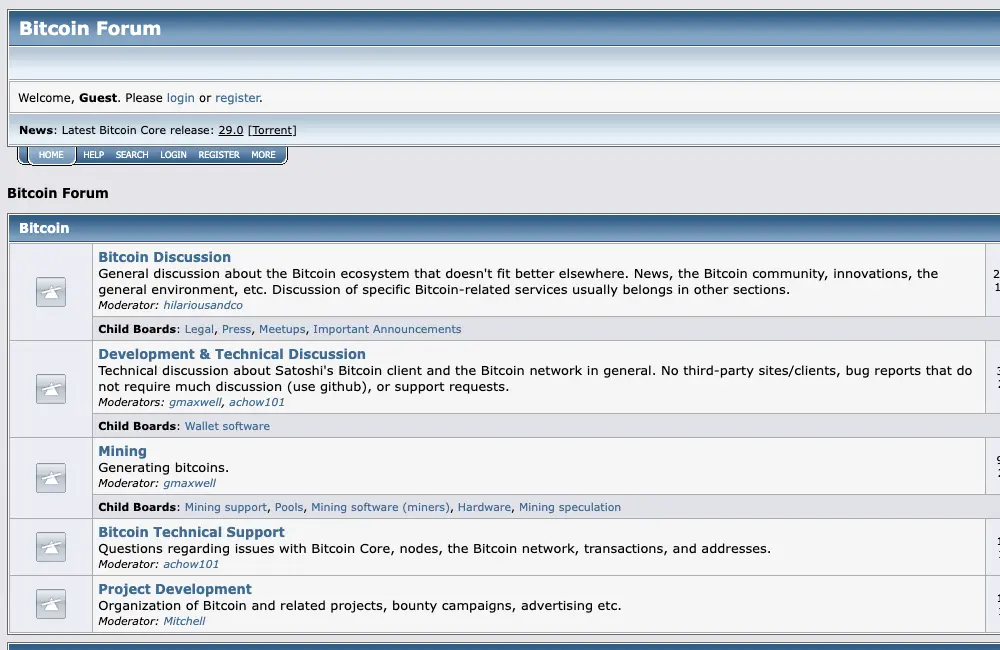The width and height of the screenshot is (1000, 650).
Task: View moderator Mitchell profile
Action: point(184,621)
